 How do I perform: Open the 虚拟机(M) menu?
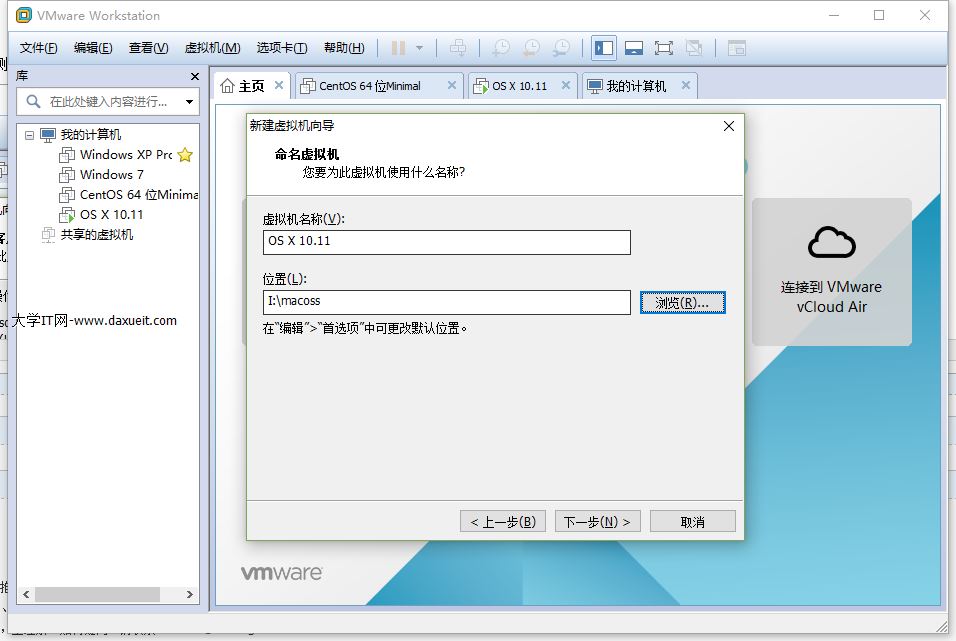pos(212,48)
